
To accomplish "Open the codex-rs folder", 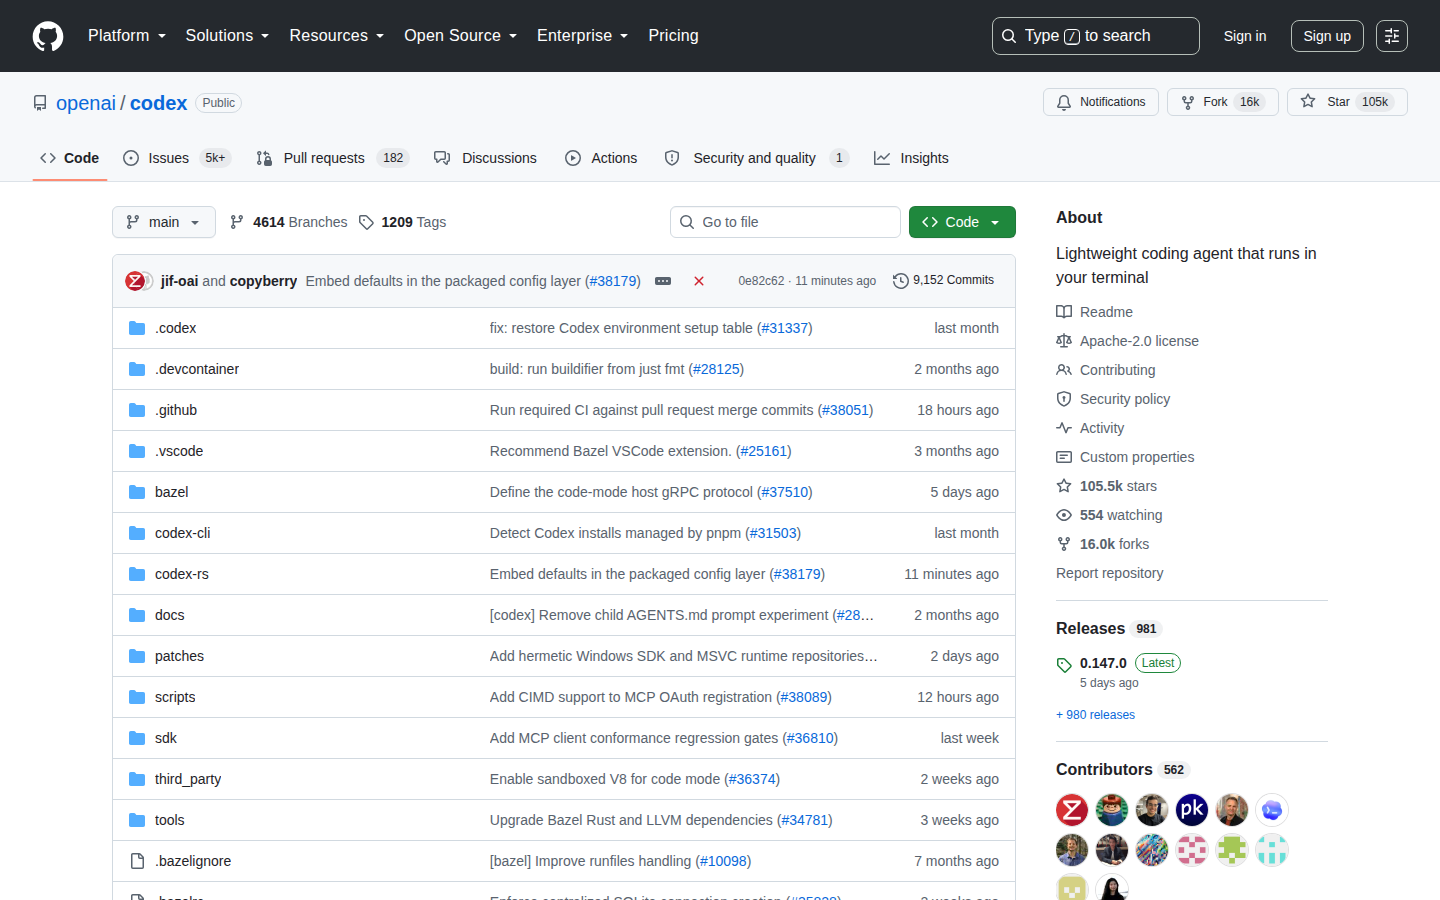I will 182,574.
